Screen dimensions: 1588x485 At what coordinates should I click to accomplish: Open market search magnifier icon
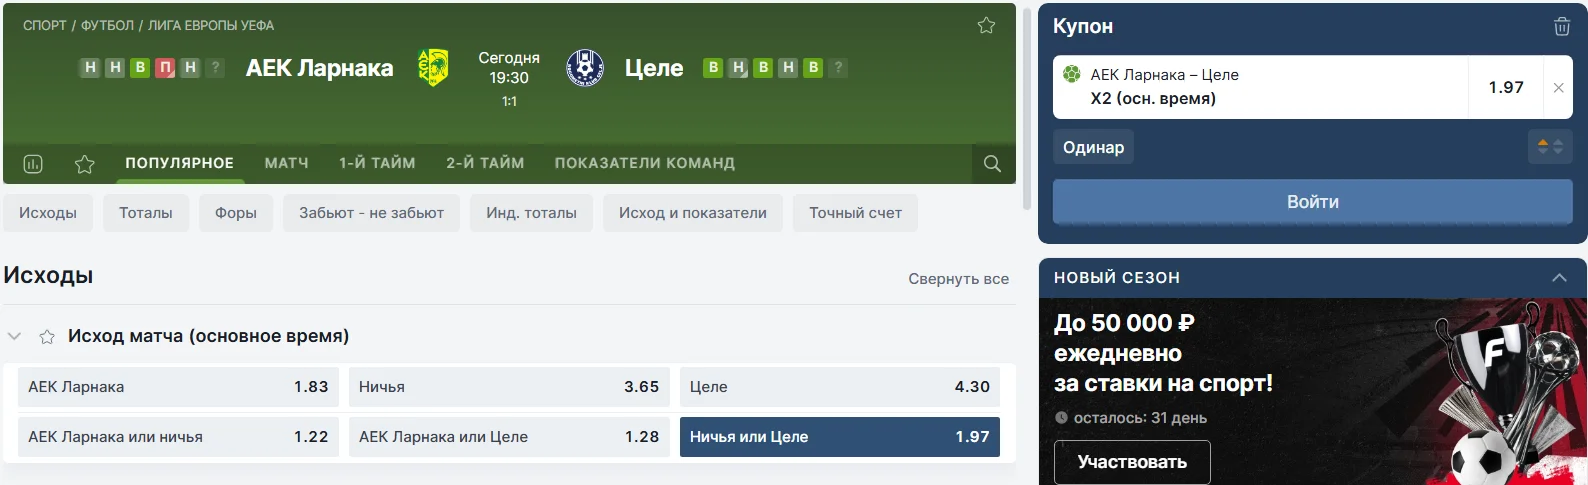pyautogui.click(x=992, y=164)
